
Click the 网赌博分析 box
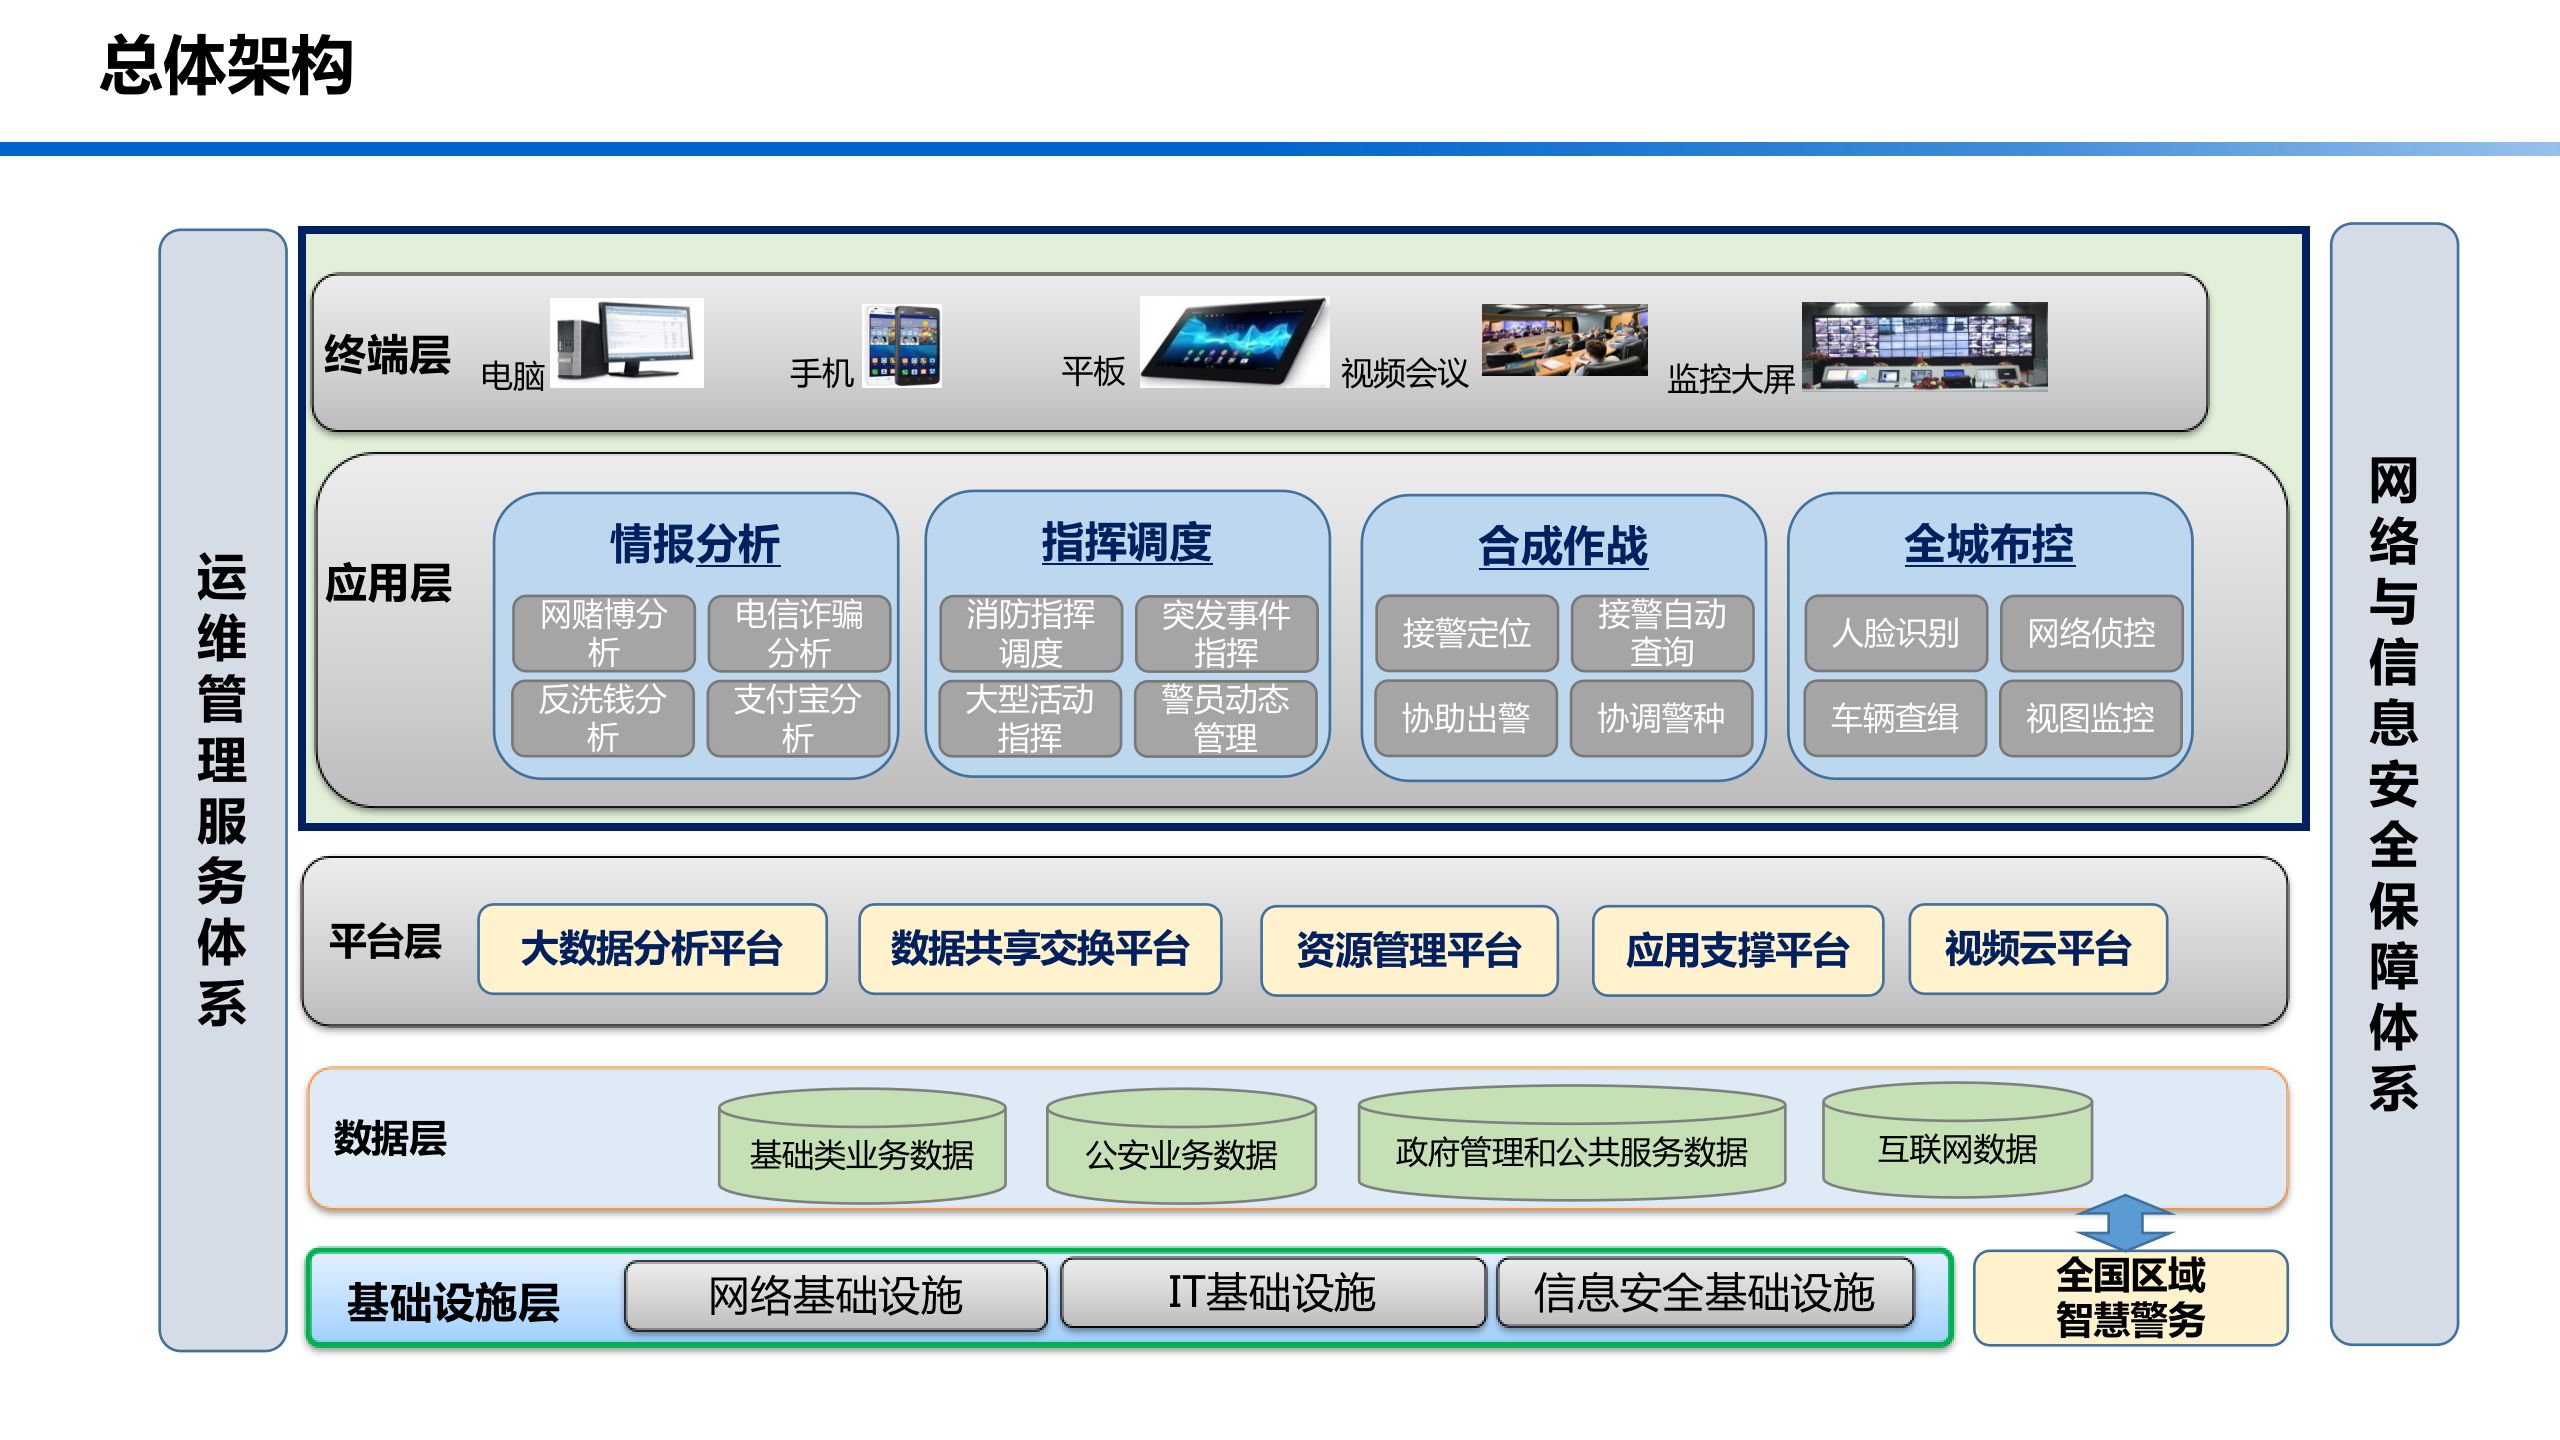(604, 633)
